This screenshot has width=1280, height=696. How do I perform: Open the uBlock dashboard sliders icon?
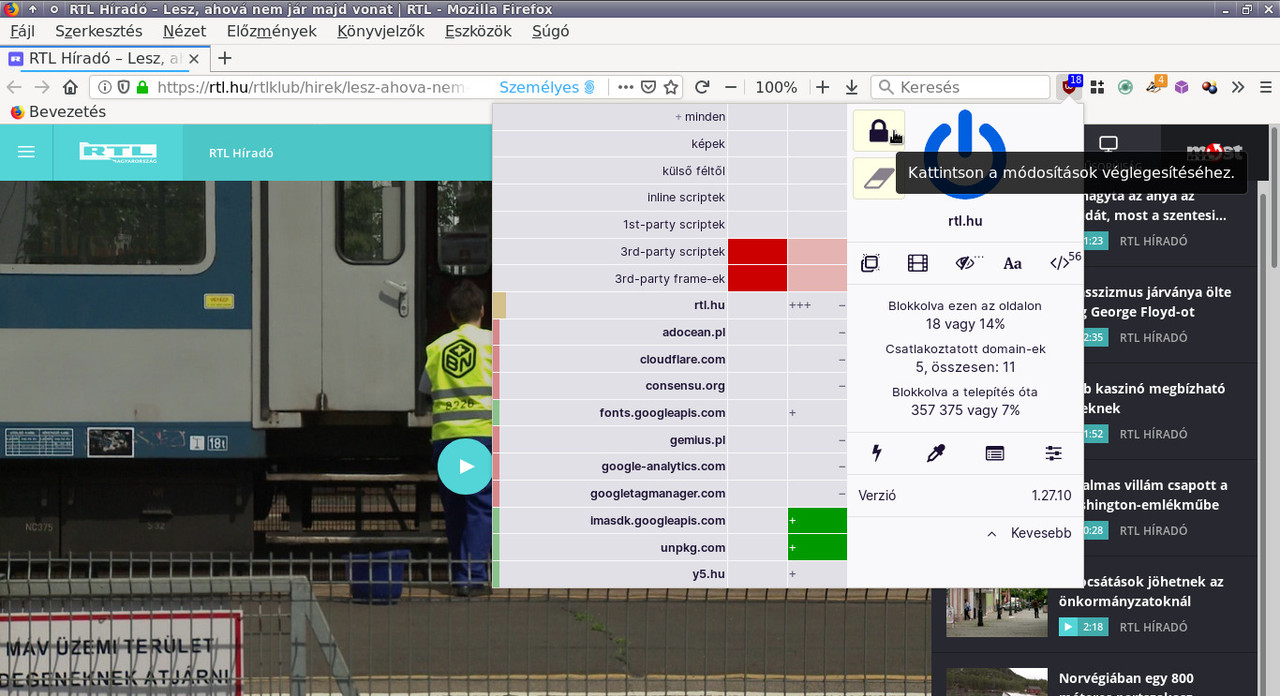pyautogui.click(x=1054, y=453)
